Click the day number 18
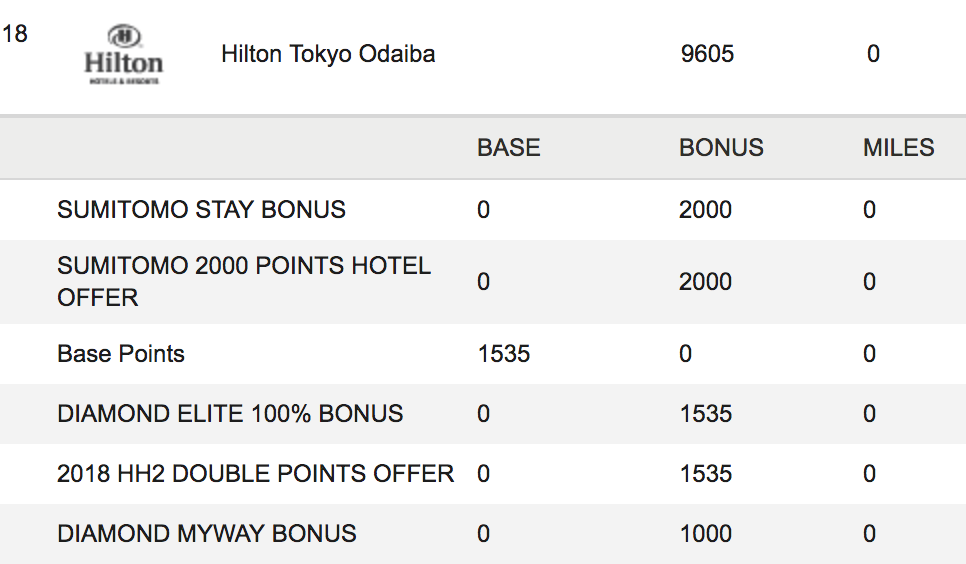 click(15, 33)
